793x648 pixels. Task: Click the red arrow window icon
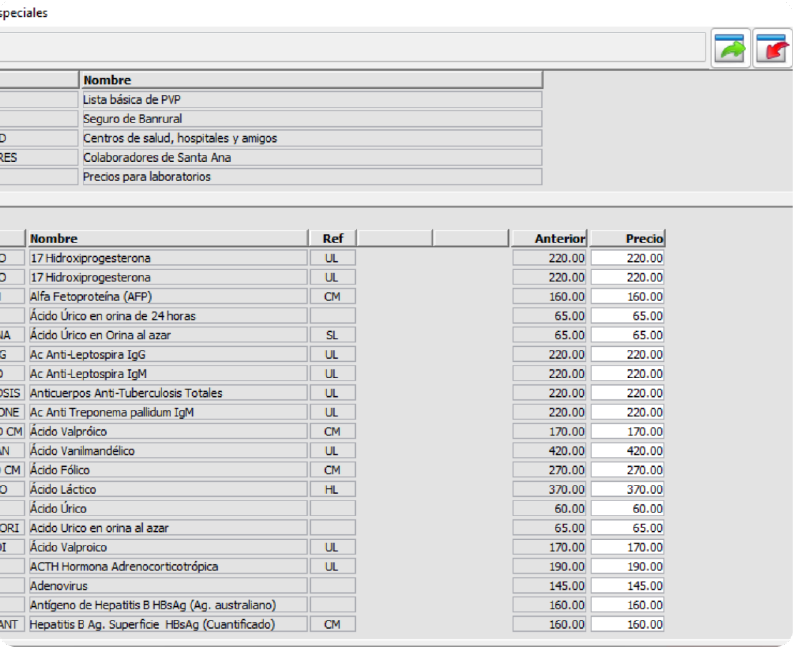(x=772, y=48)
